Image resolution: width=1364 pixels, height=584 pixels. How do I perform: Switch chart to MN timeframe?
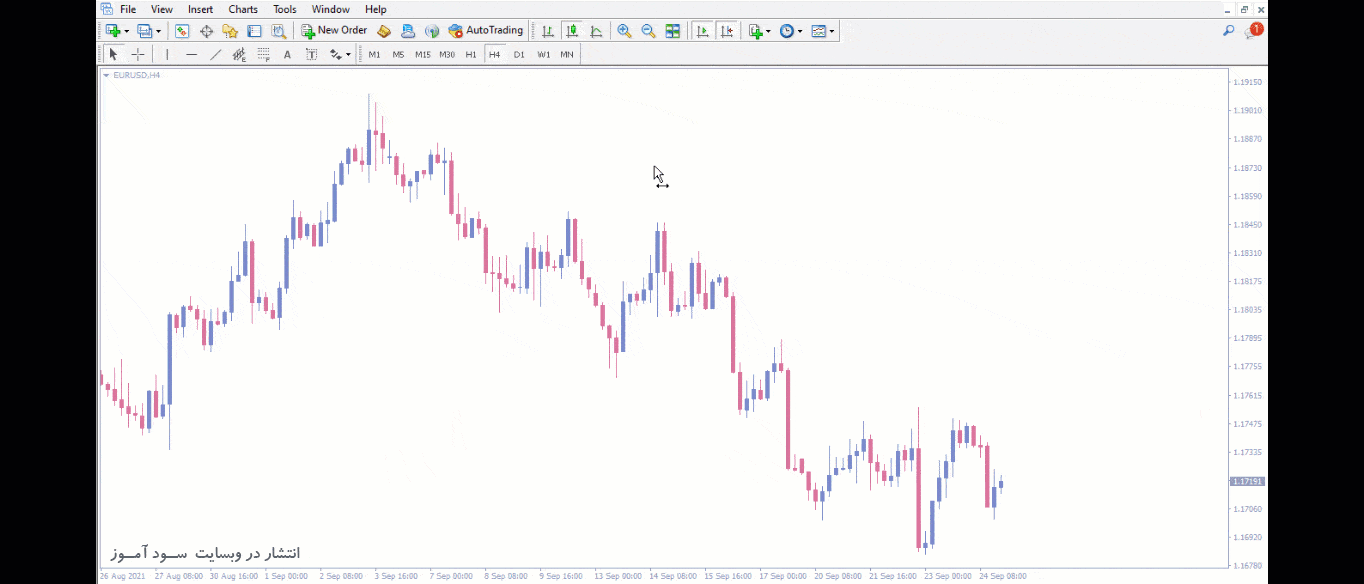point(567,54)
